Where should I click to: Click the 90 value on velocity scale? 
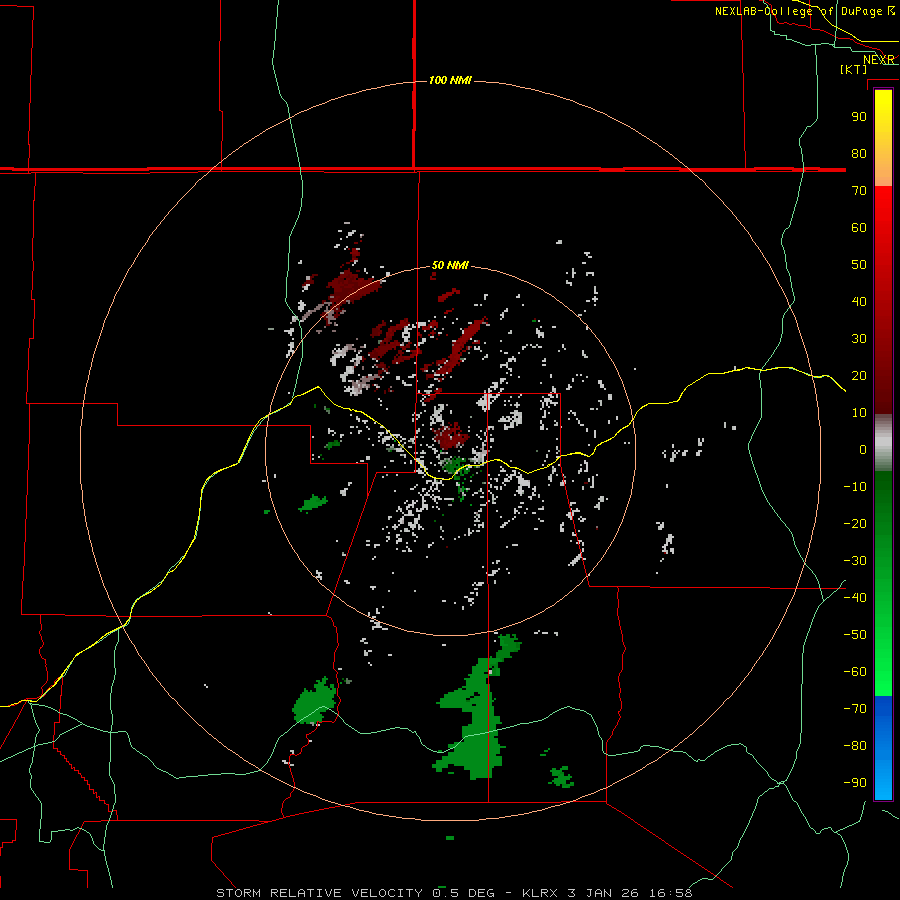[x=859, y=117]
